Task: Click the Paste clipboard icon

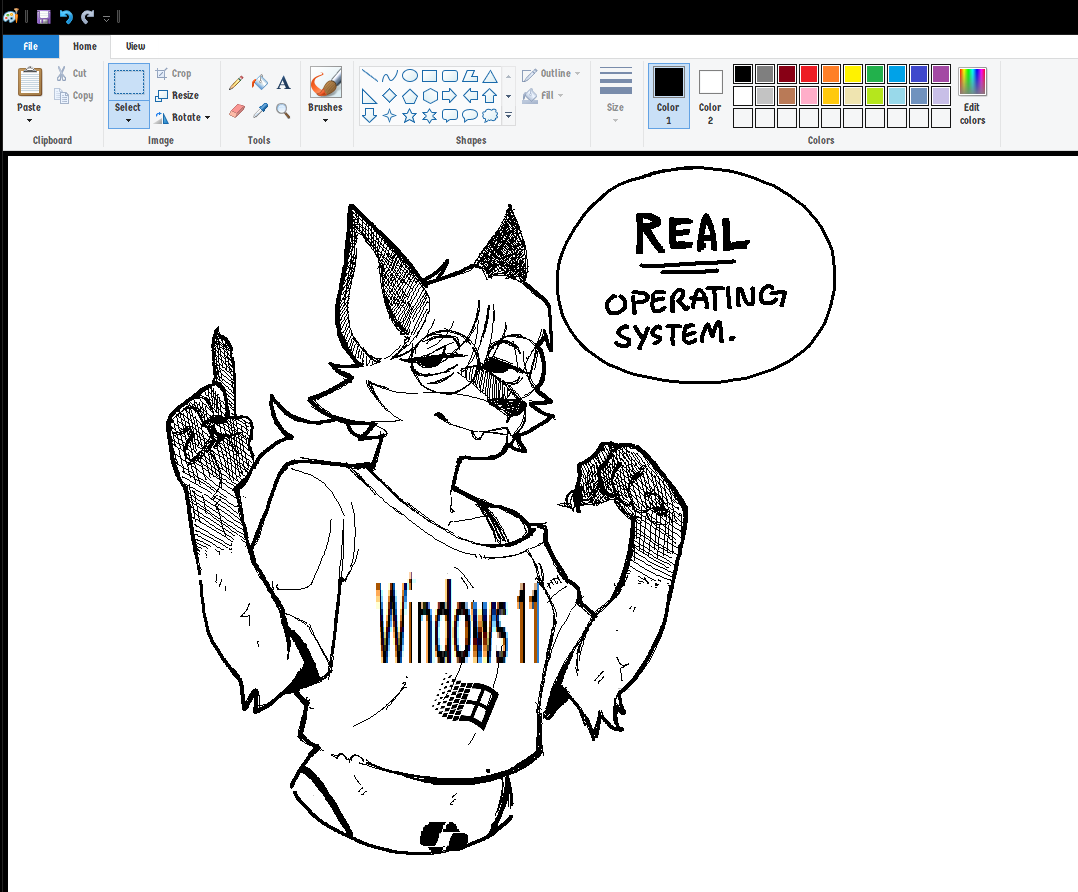Action: (x=30, y=82)
